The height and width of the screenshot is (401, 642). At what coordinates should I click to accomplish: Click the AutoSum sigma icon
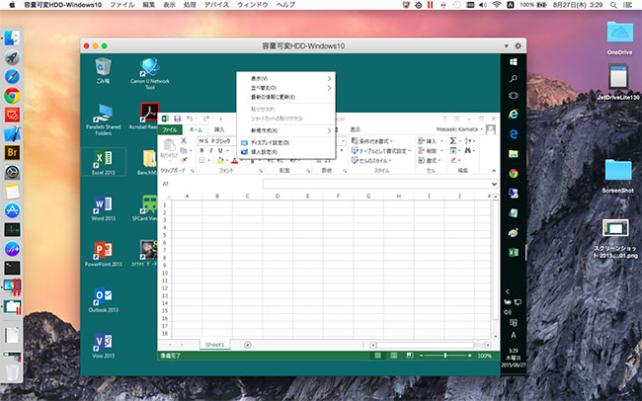[453, 140]
